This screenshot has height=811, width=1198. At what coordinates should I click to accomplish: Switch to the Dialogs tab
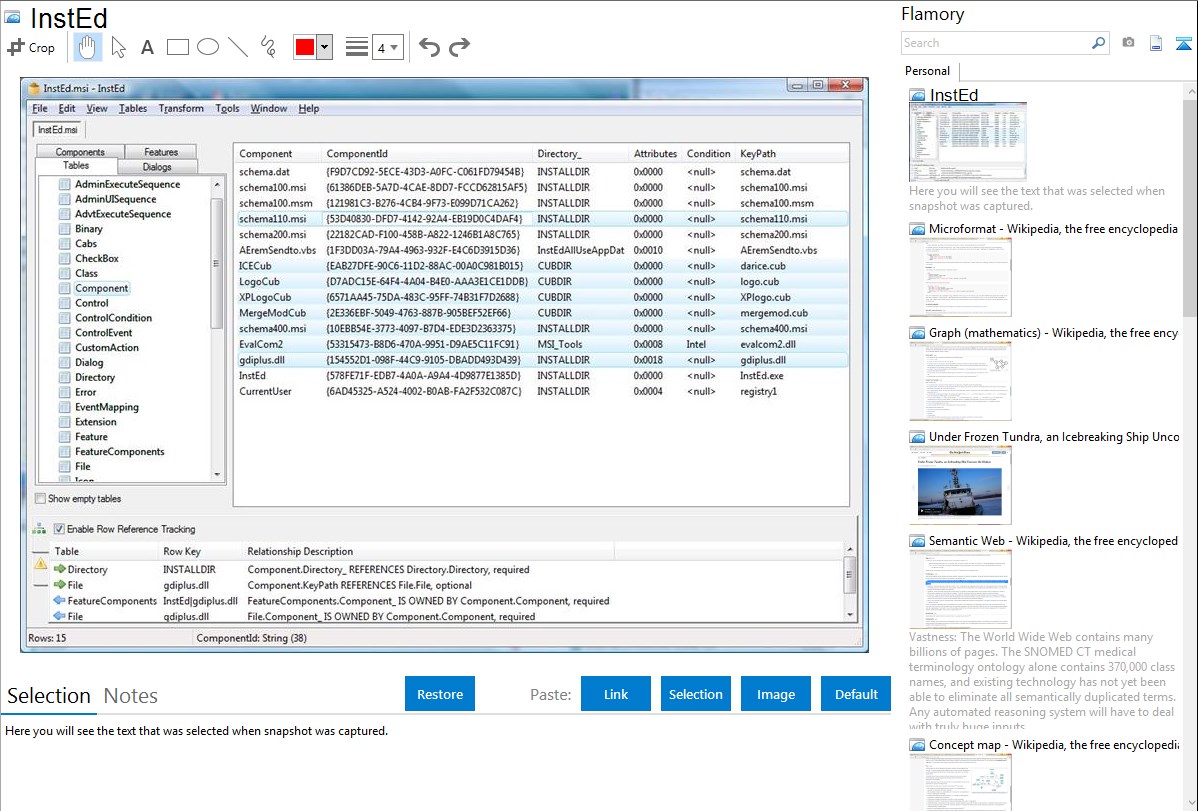point(157,167)
